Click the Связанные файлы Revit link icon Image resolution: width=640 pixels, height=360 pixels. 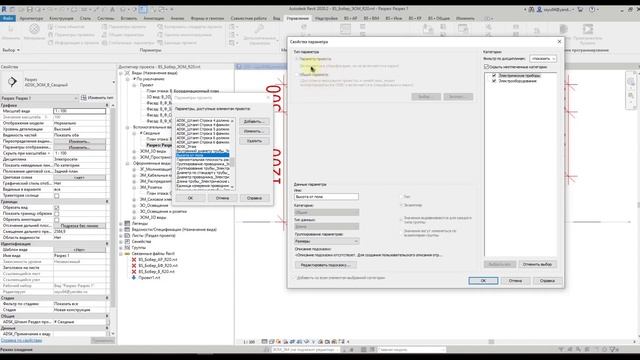tap(127, 253)
